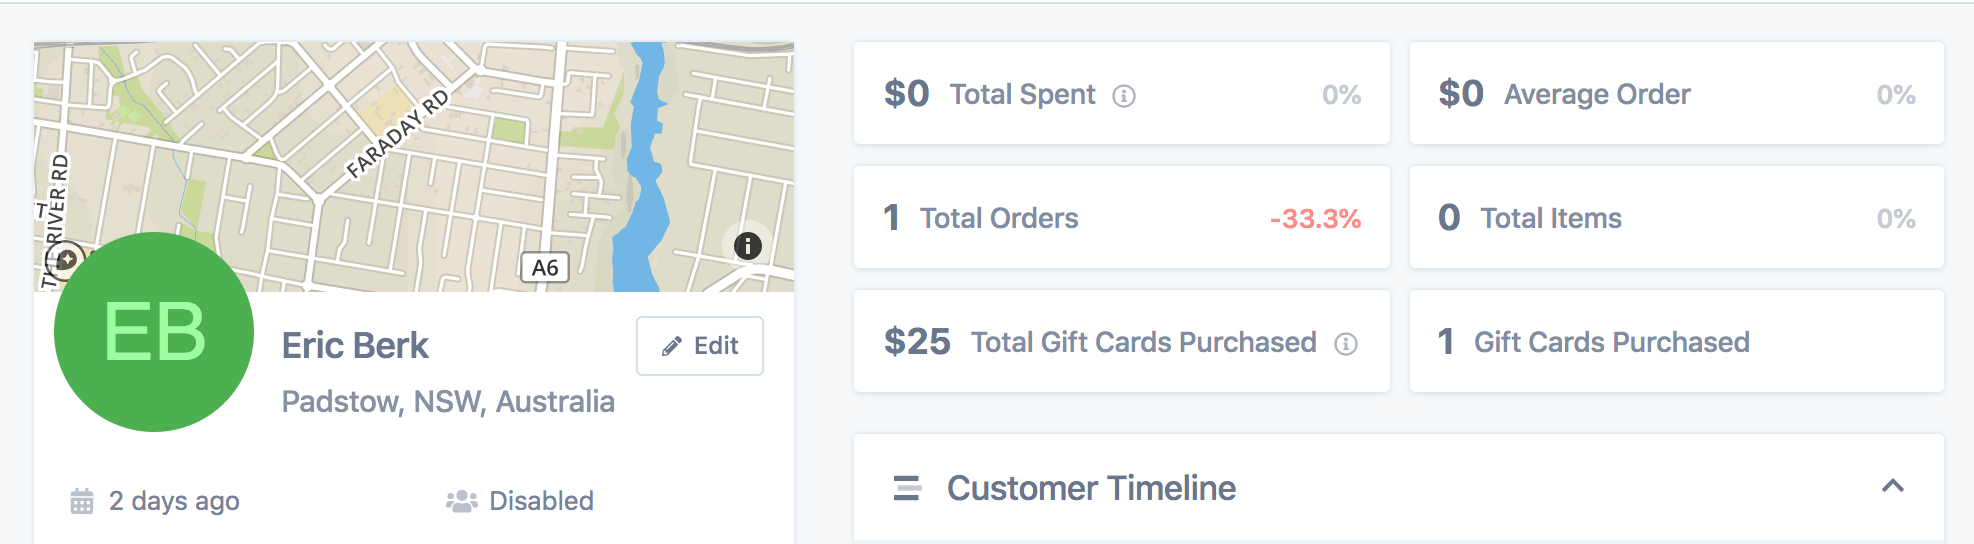This screenshot has width=1974, height=544.
Task: Click the Eric Berk customer name
Action: [355, 346]
